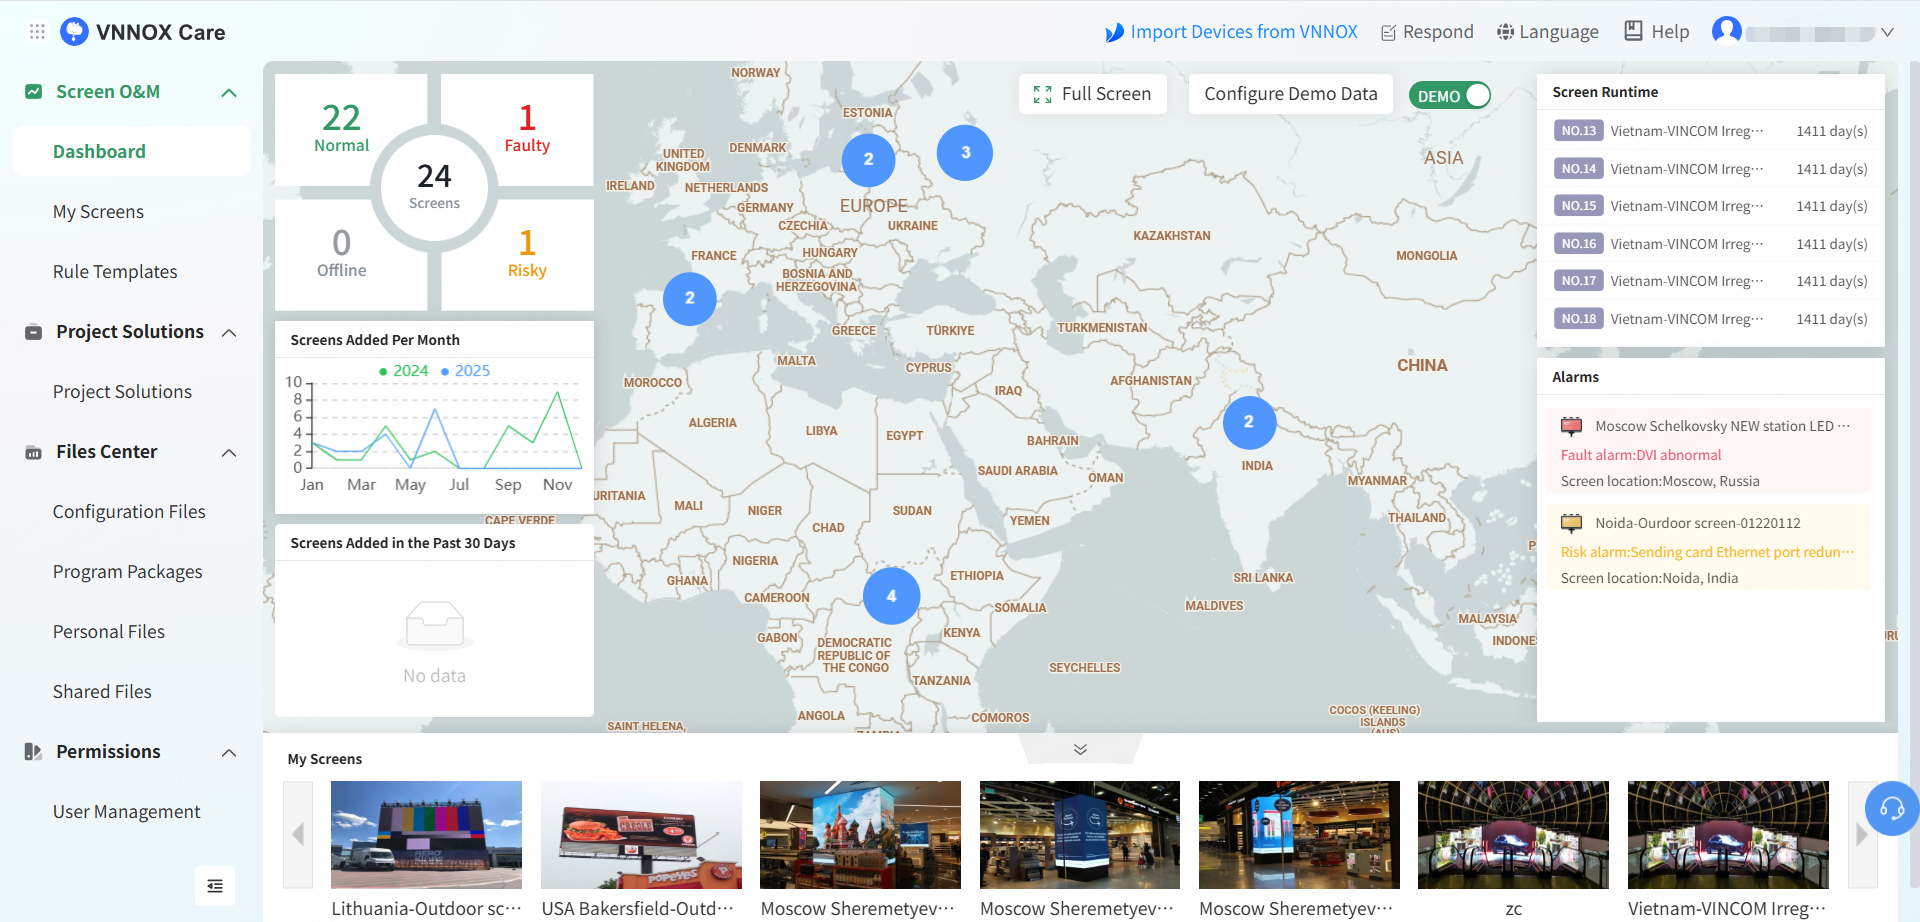The height and width of the screenshot is (922, 1920).
Task: Expand the account dropdown arrow
Action: coord(1887,32)
